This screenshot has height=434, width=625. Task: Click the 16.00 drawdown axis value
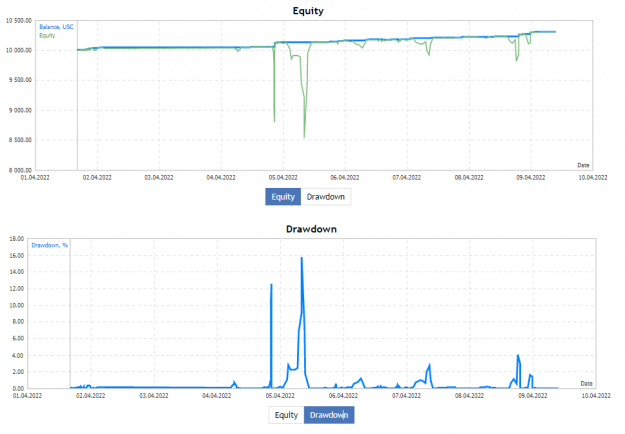pos(17,255)
